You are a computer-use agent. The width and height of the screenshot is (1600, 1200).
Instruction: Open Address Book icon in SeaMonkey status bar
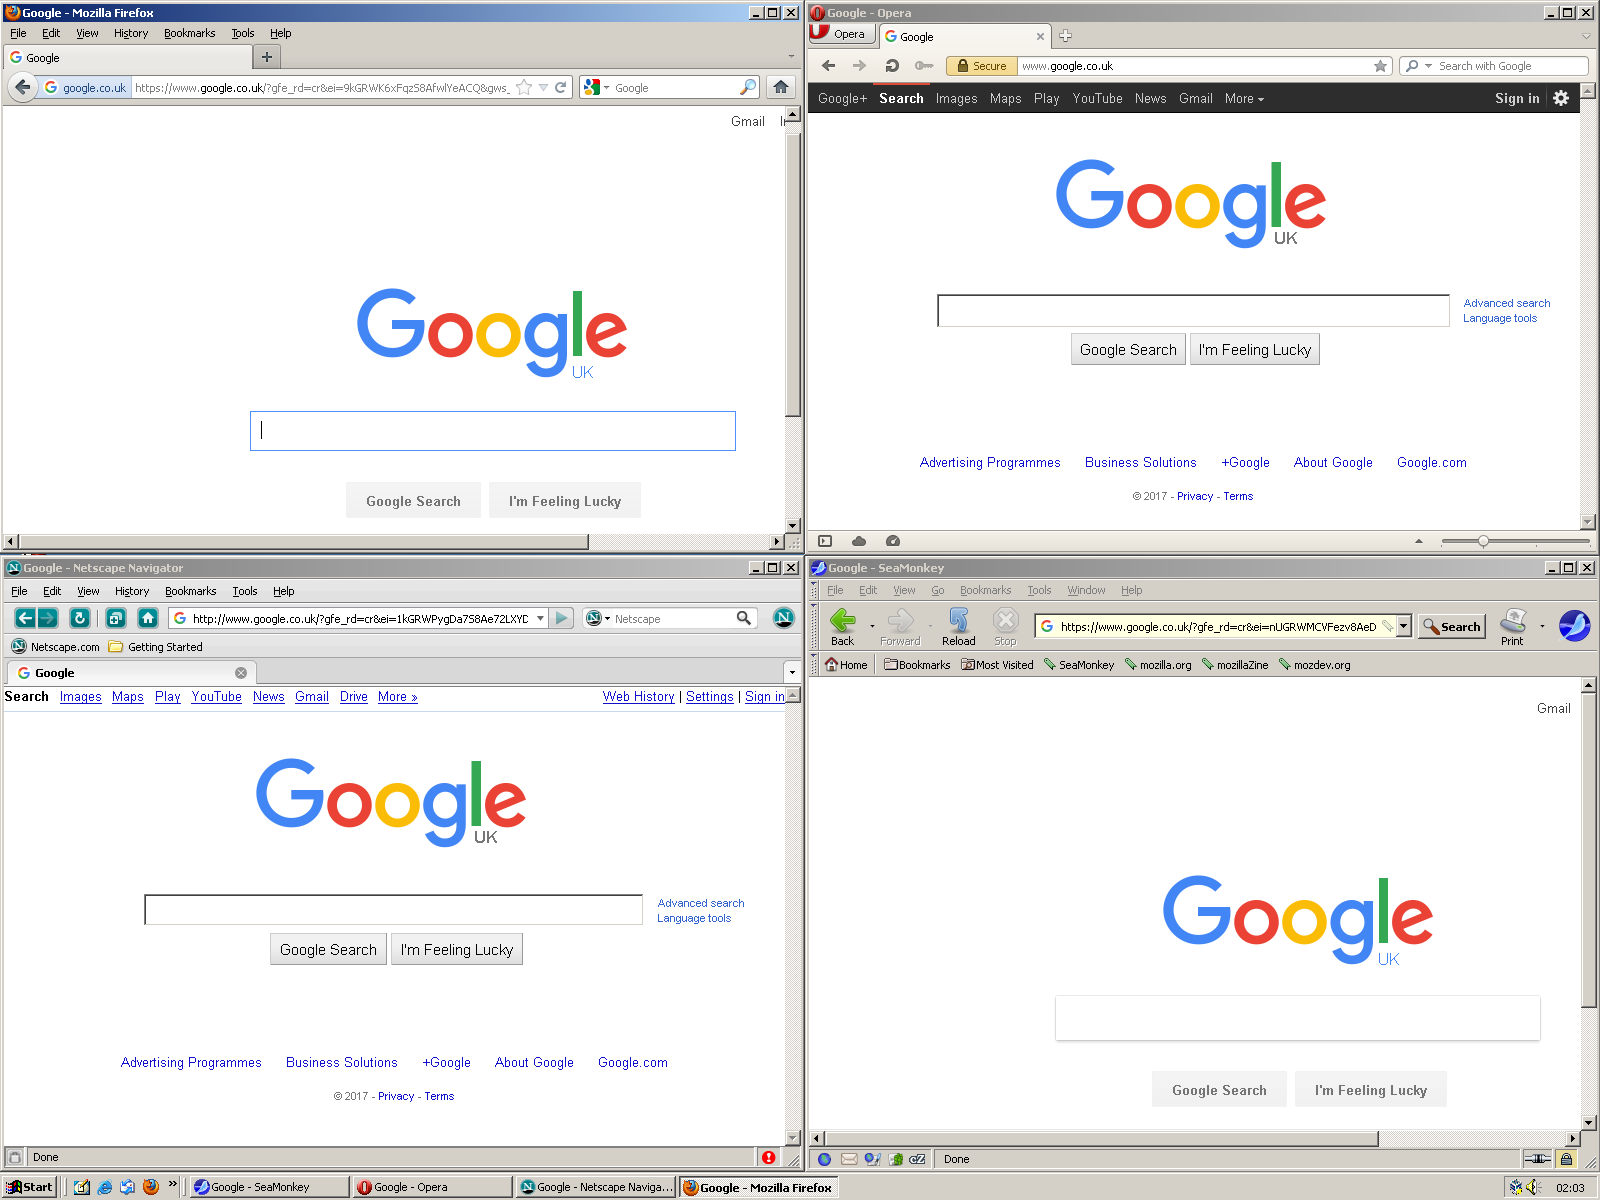tap(897, 1159)
